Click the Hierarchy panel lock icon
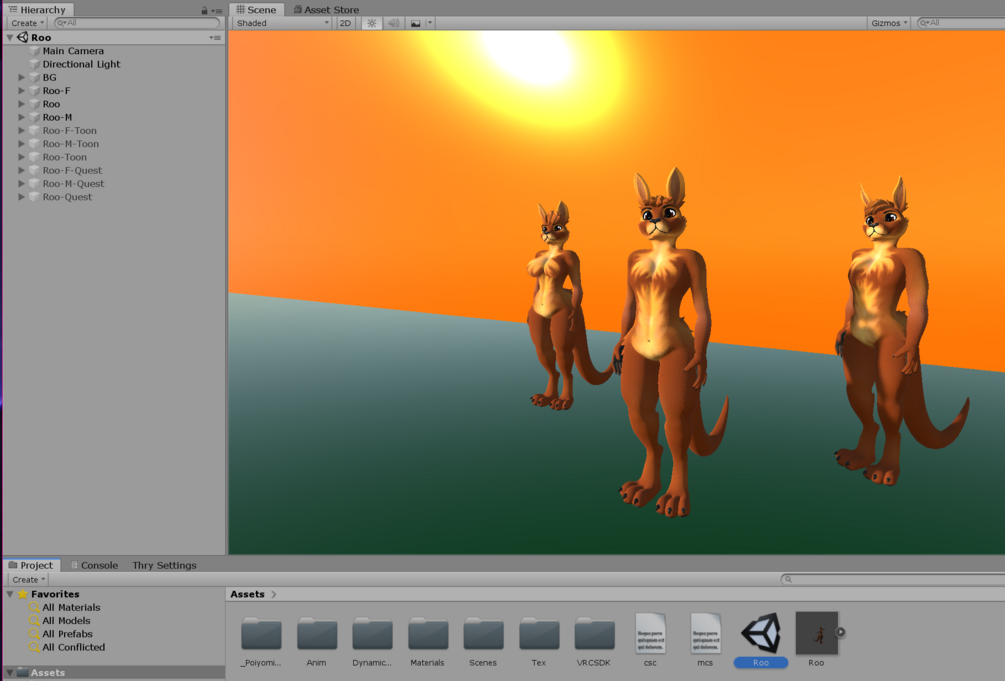1005x681 pixels. (x=204, y=10)
